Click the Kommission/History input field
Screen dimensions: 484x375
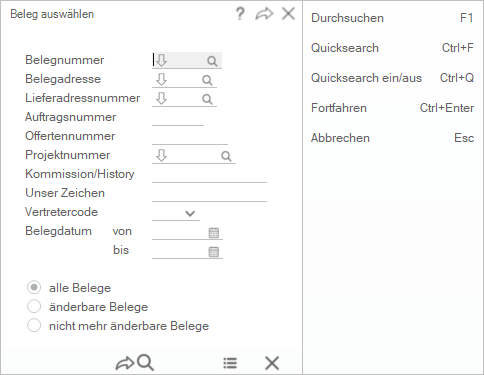click(x=209, y=175)
